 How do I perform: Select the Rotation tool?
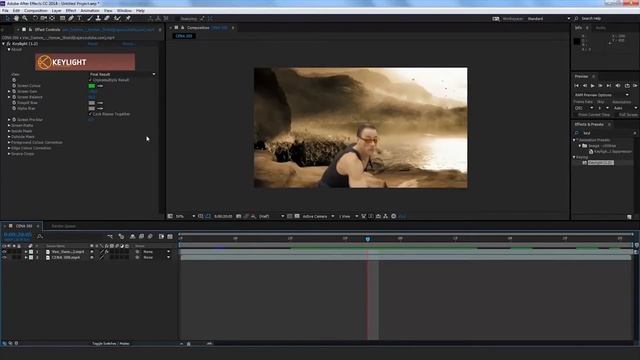pyautogui.click(x=36, y=18)
